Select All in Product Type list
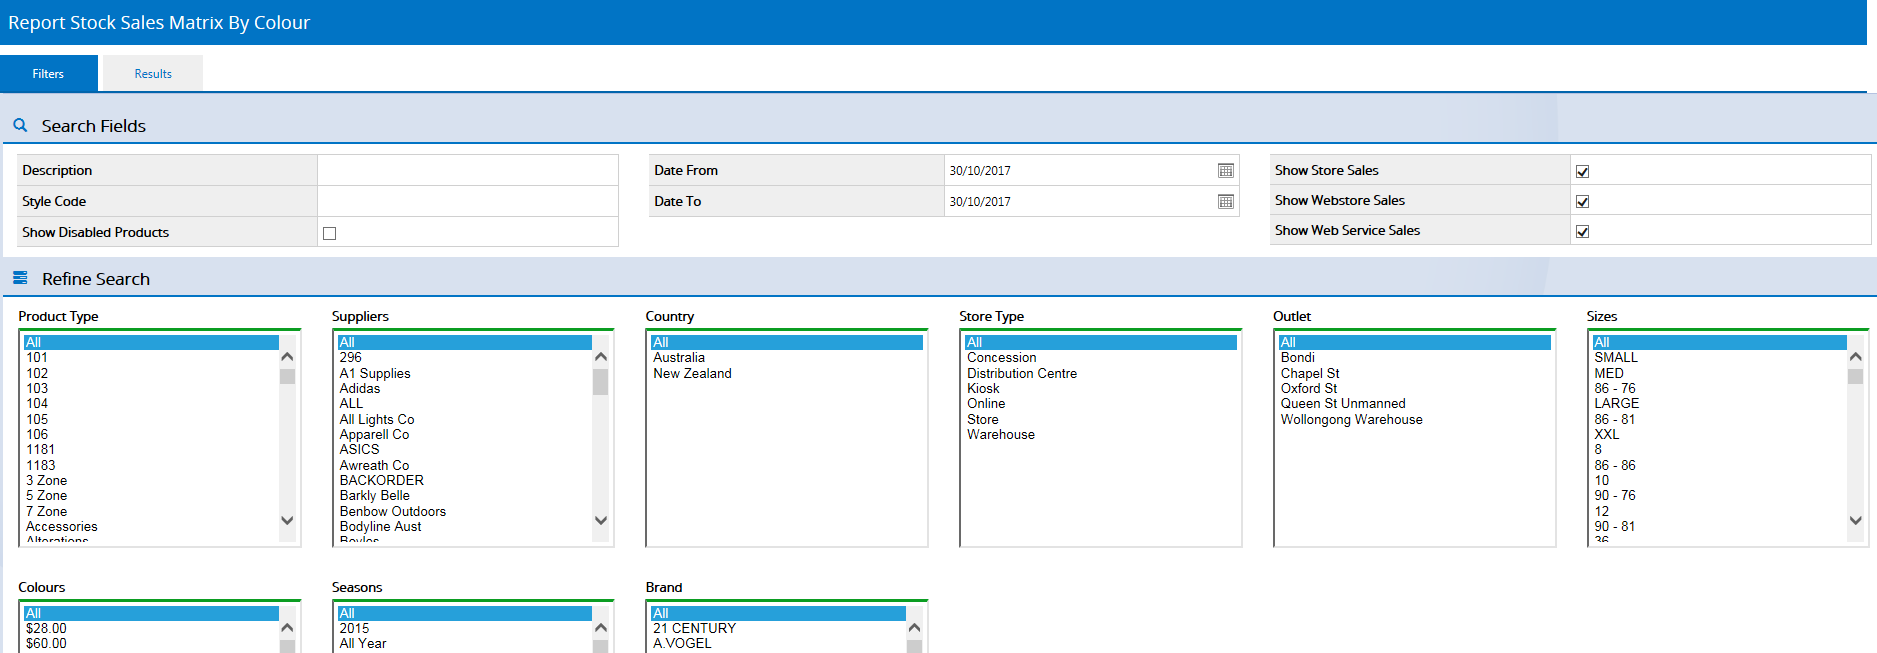This screenshot has width=1877, height=653. tap(151, 342)
